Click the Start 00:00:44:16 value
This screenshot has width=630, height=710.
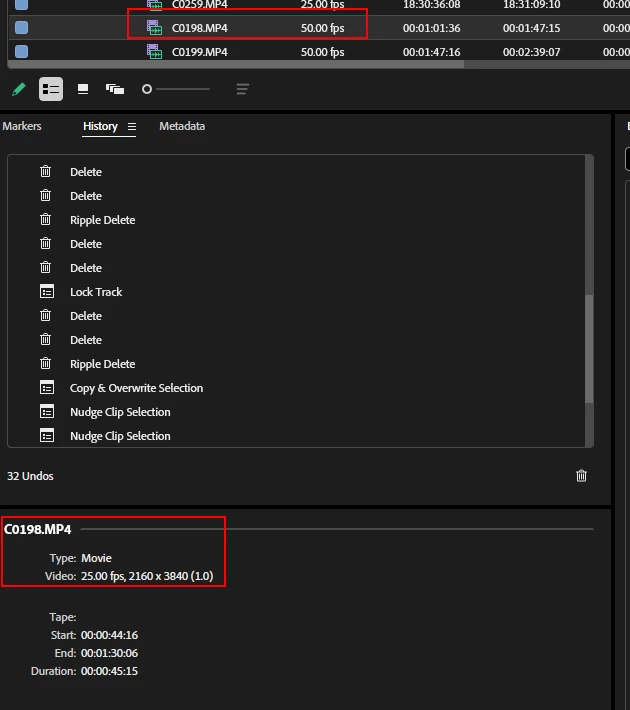109,635
